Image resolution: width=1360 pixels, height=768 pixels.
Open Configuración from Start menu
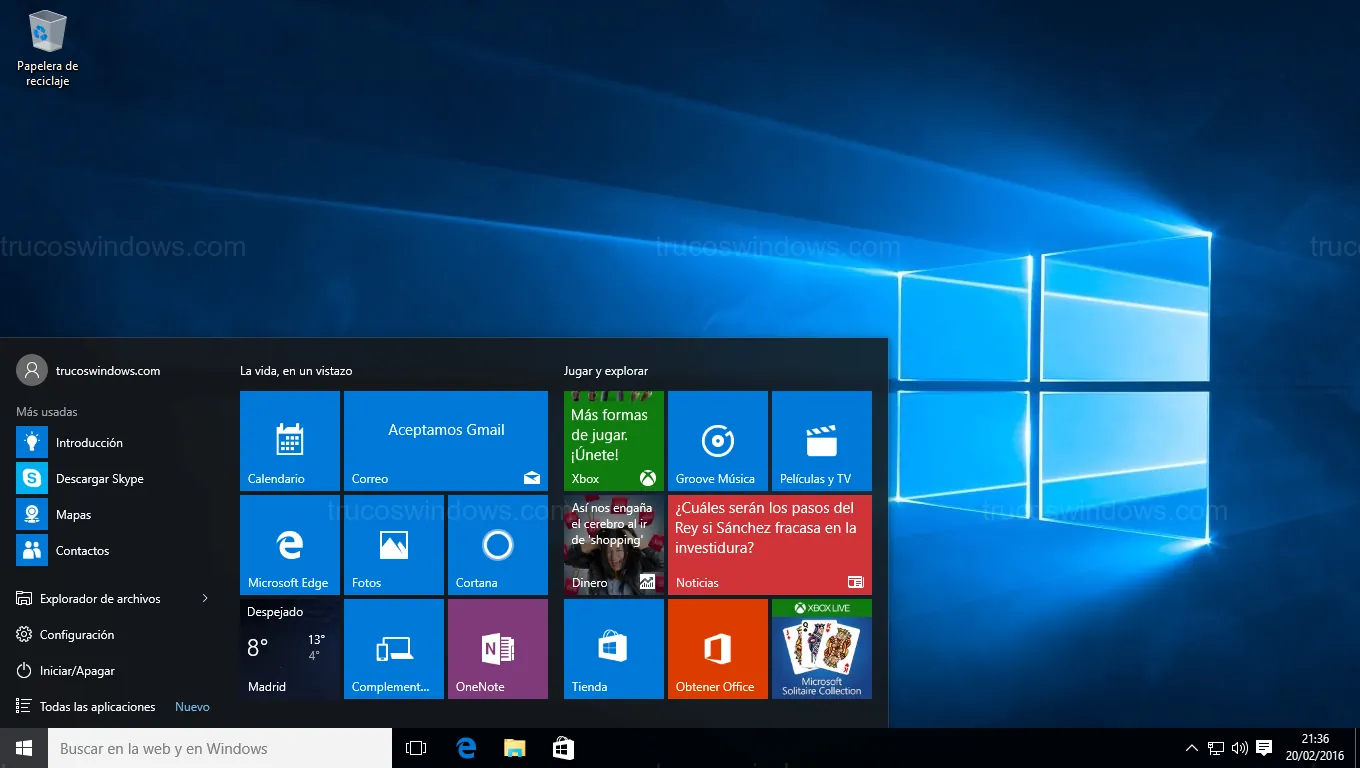pos(77,635)
